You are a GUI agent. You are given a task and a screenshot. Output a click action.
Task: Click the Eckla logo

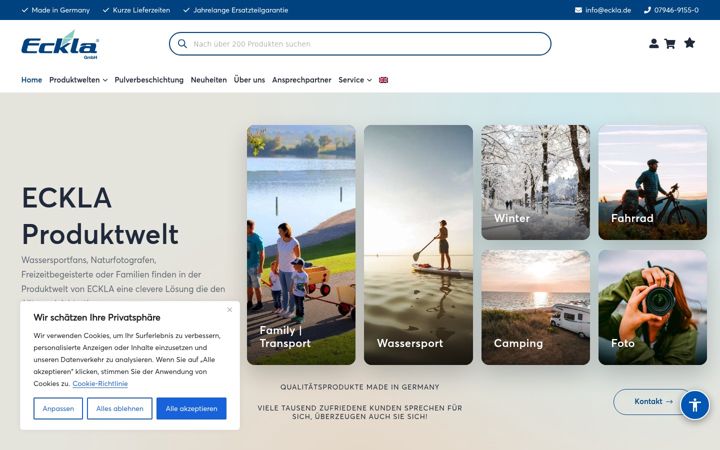pyautogui.click(x=60, y=45)
